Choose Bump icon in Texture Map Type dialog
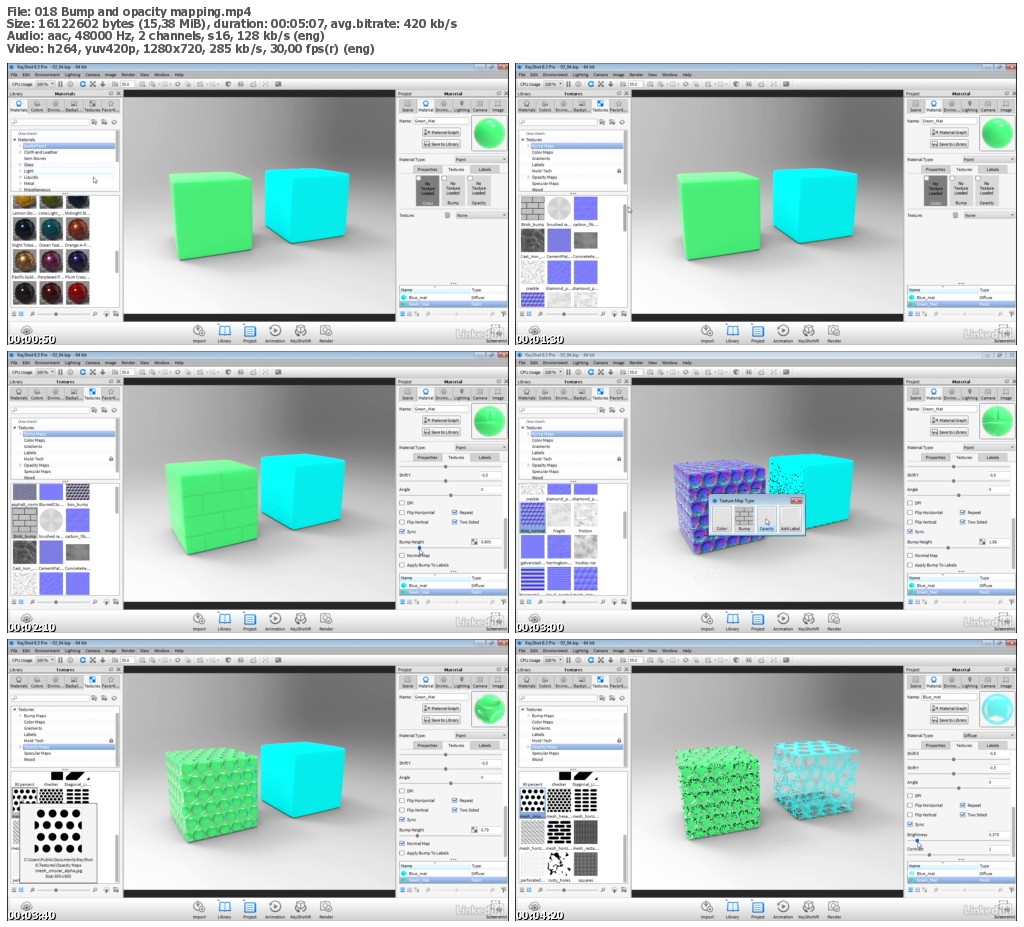1024x927 pixels. coord(744,520)
